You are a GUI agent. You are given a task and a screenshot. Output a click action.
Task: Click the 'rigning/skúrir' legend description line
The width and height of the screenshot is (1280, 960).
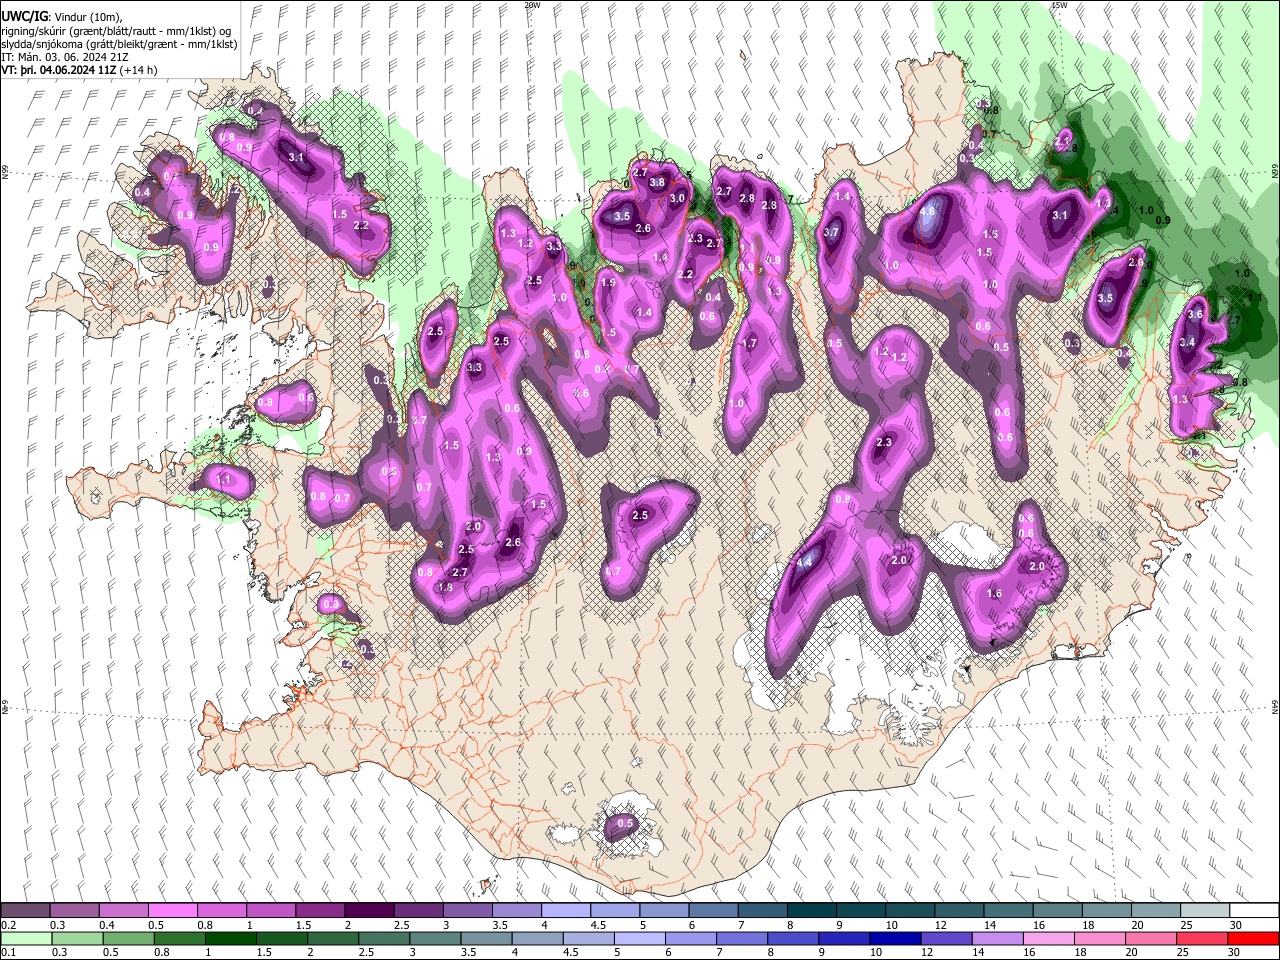point(119,30)
